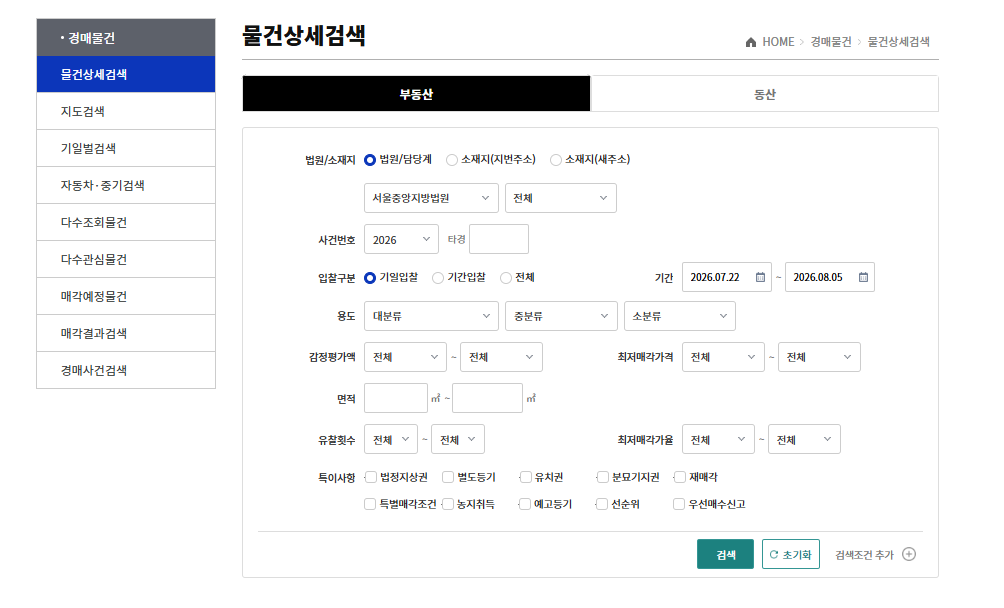Check the 특별매각조건 checkbox
This screenshot has width=1004, height=608.
370,504
